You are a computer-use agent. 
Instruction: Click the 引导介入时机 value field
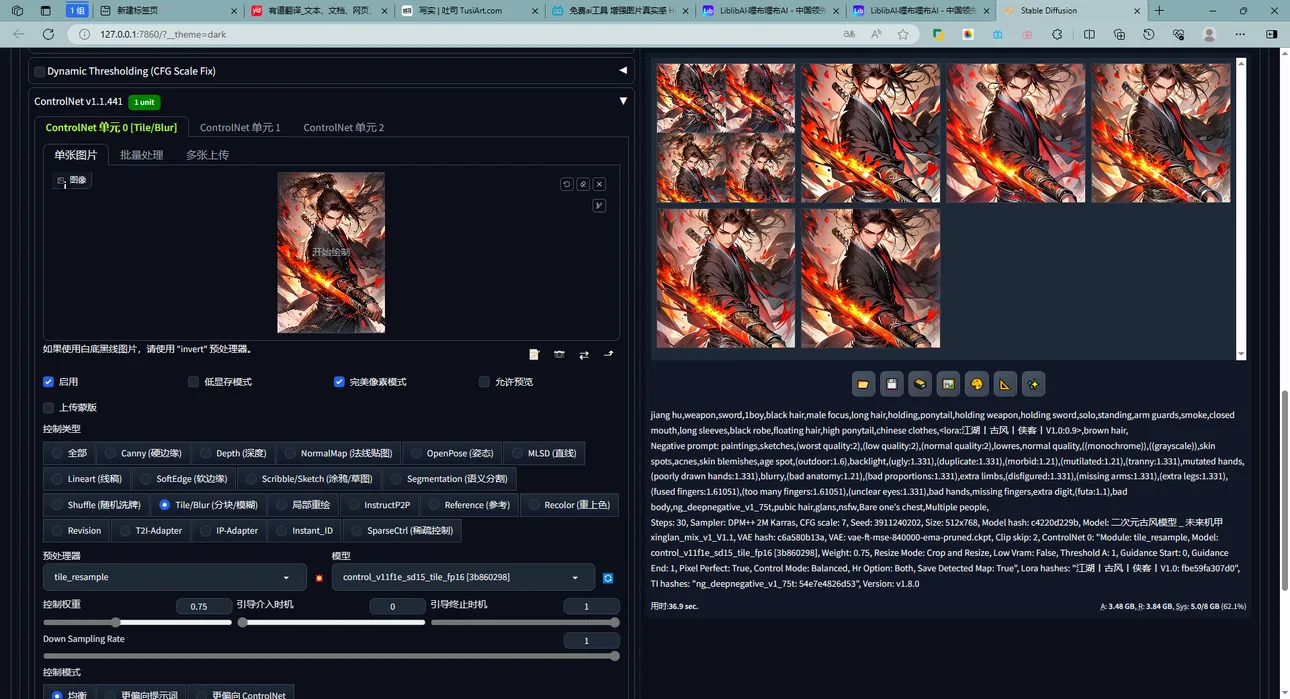tap(397, 606)
